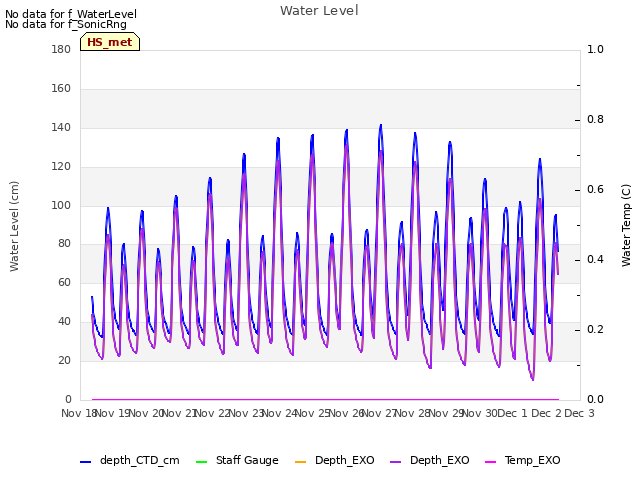Click the 100 y-axis tick label

(61, 205)
